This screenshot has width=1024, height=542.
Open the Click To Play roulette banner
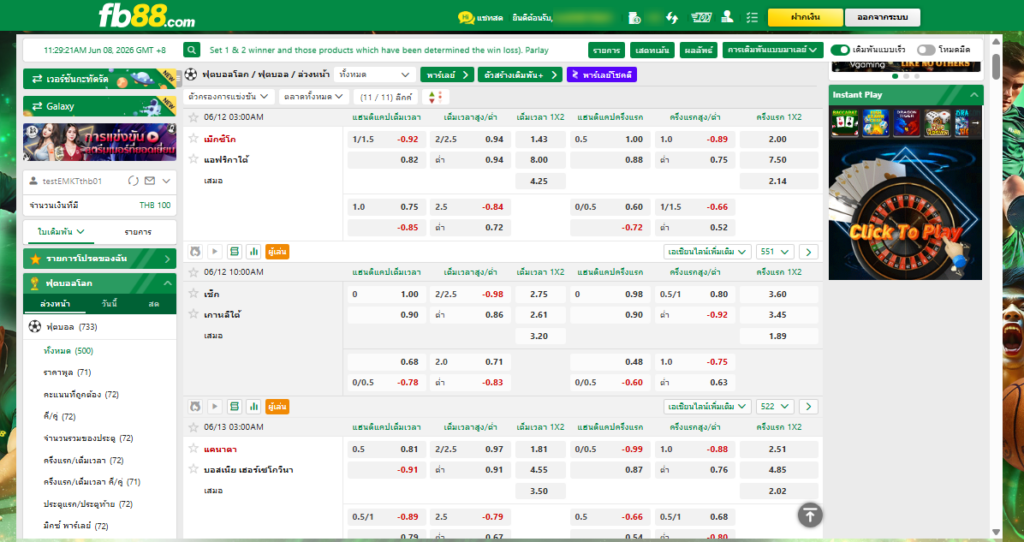pos(905,211)
